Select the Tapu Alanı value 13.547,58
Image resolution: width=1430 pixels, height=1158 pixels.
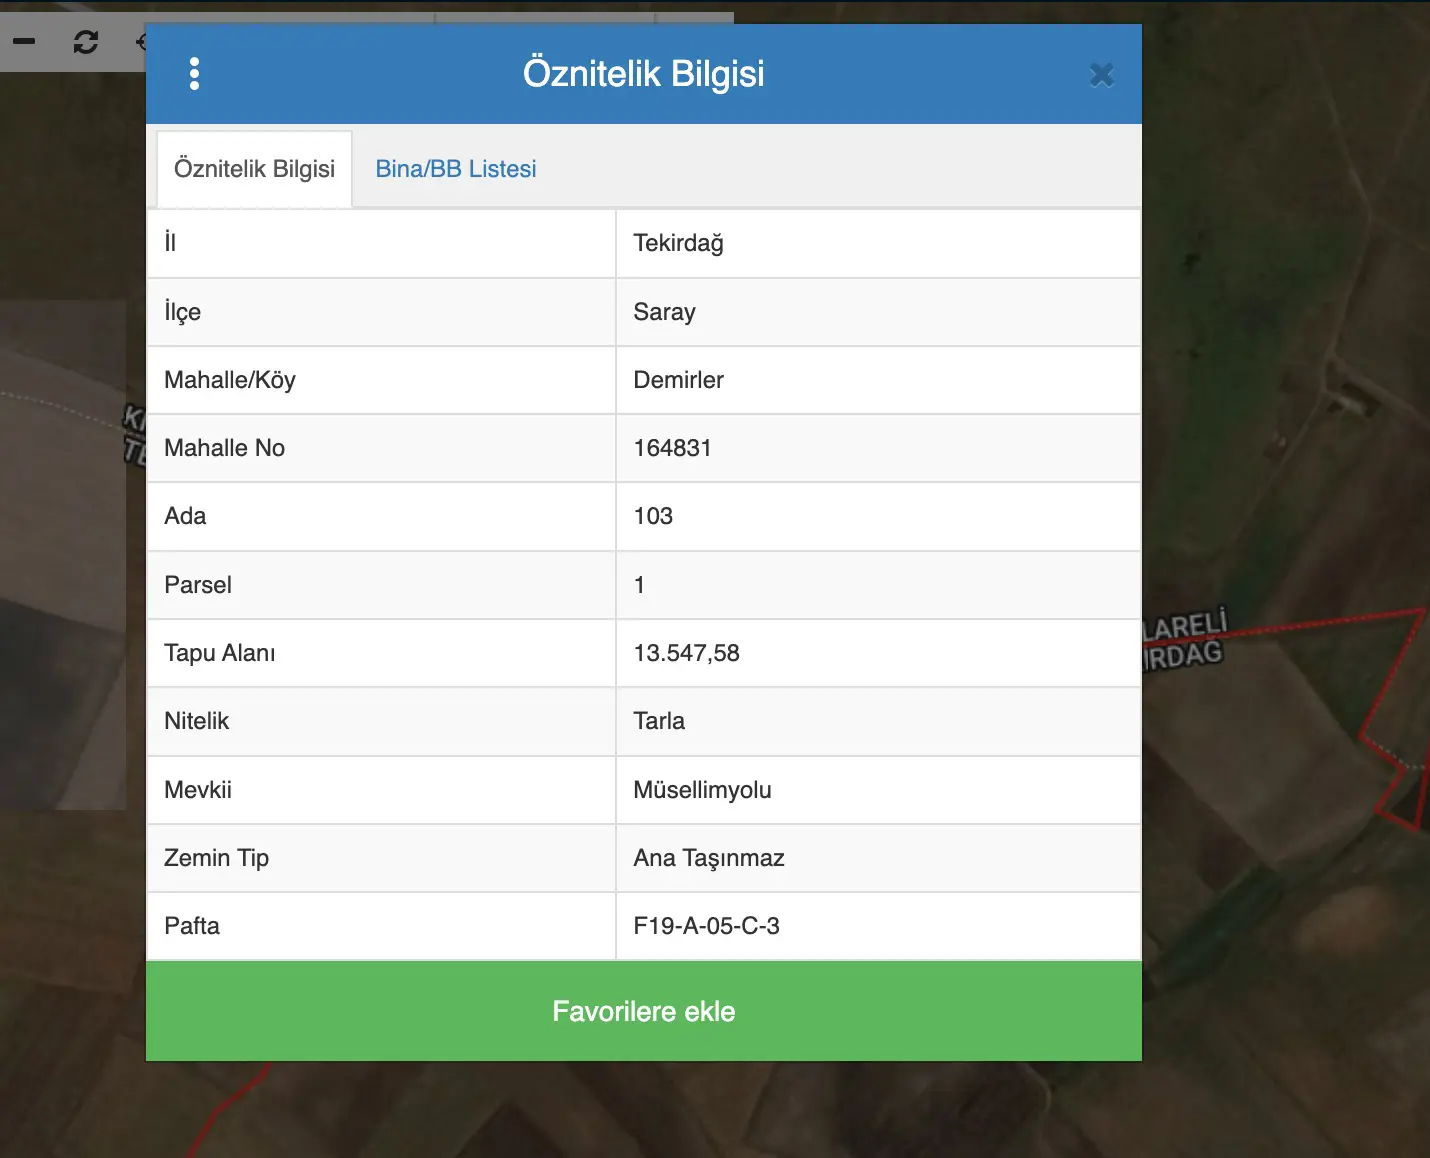coord(687,653)
